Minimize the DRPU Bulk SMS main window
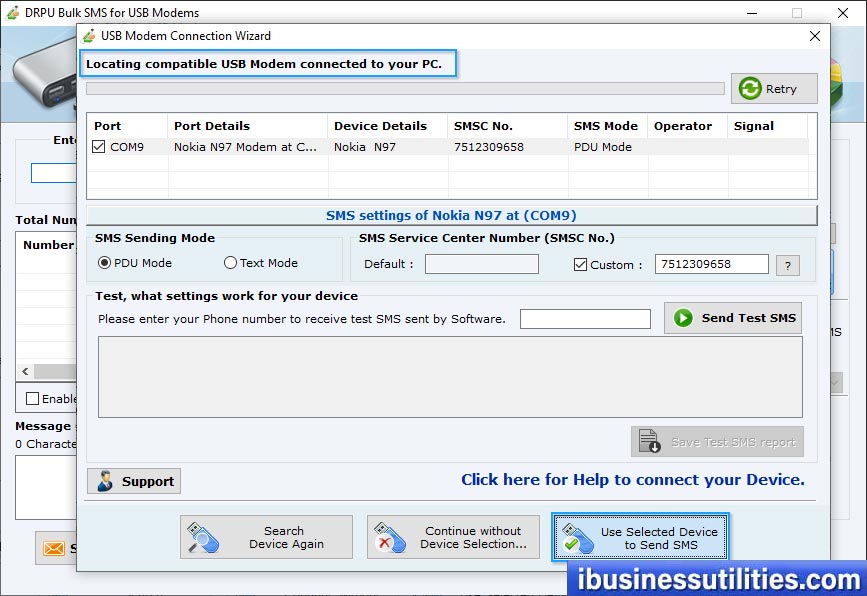 (x=751, y=13)
